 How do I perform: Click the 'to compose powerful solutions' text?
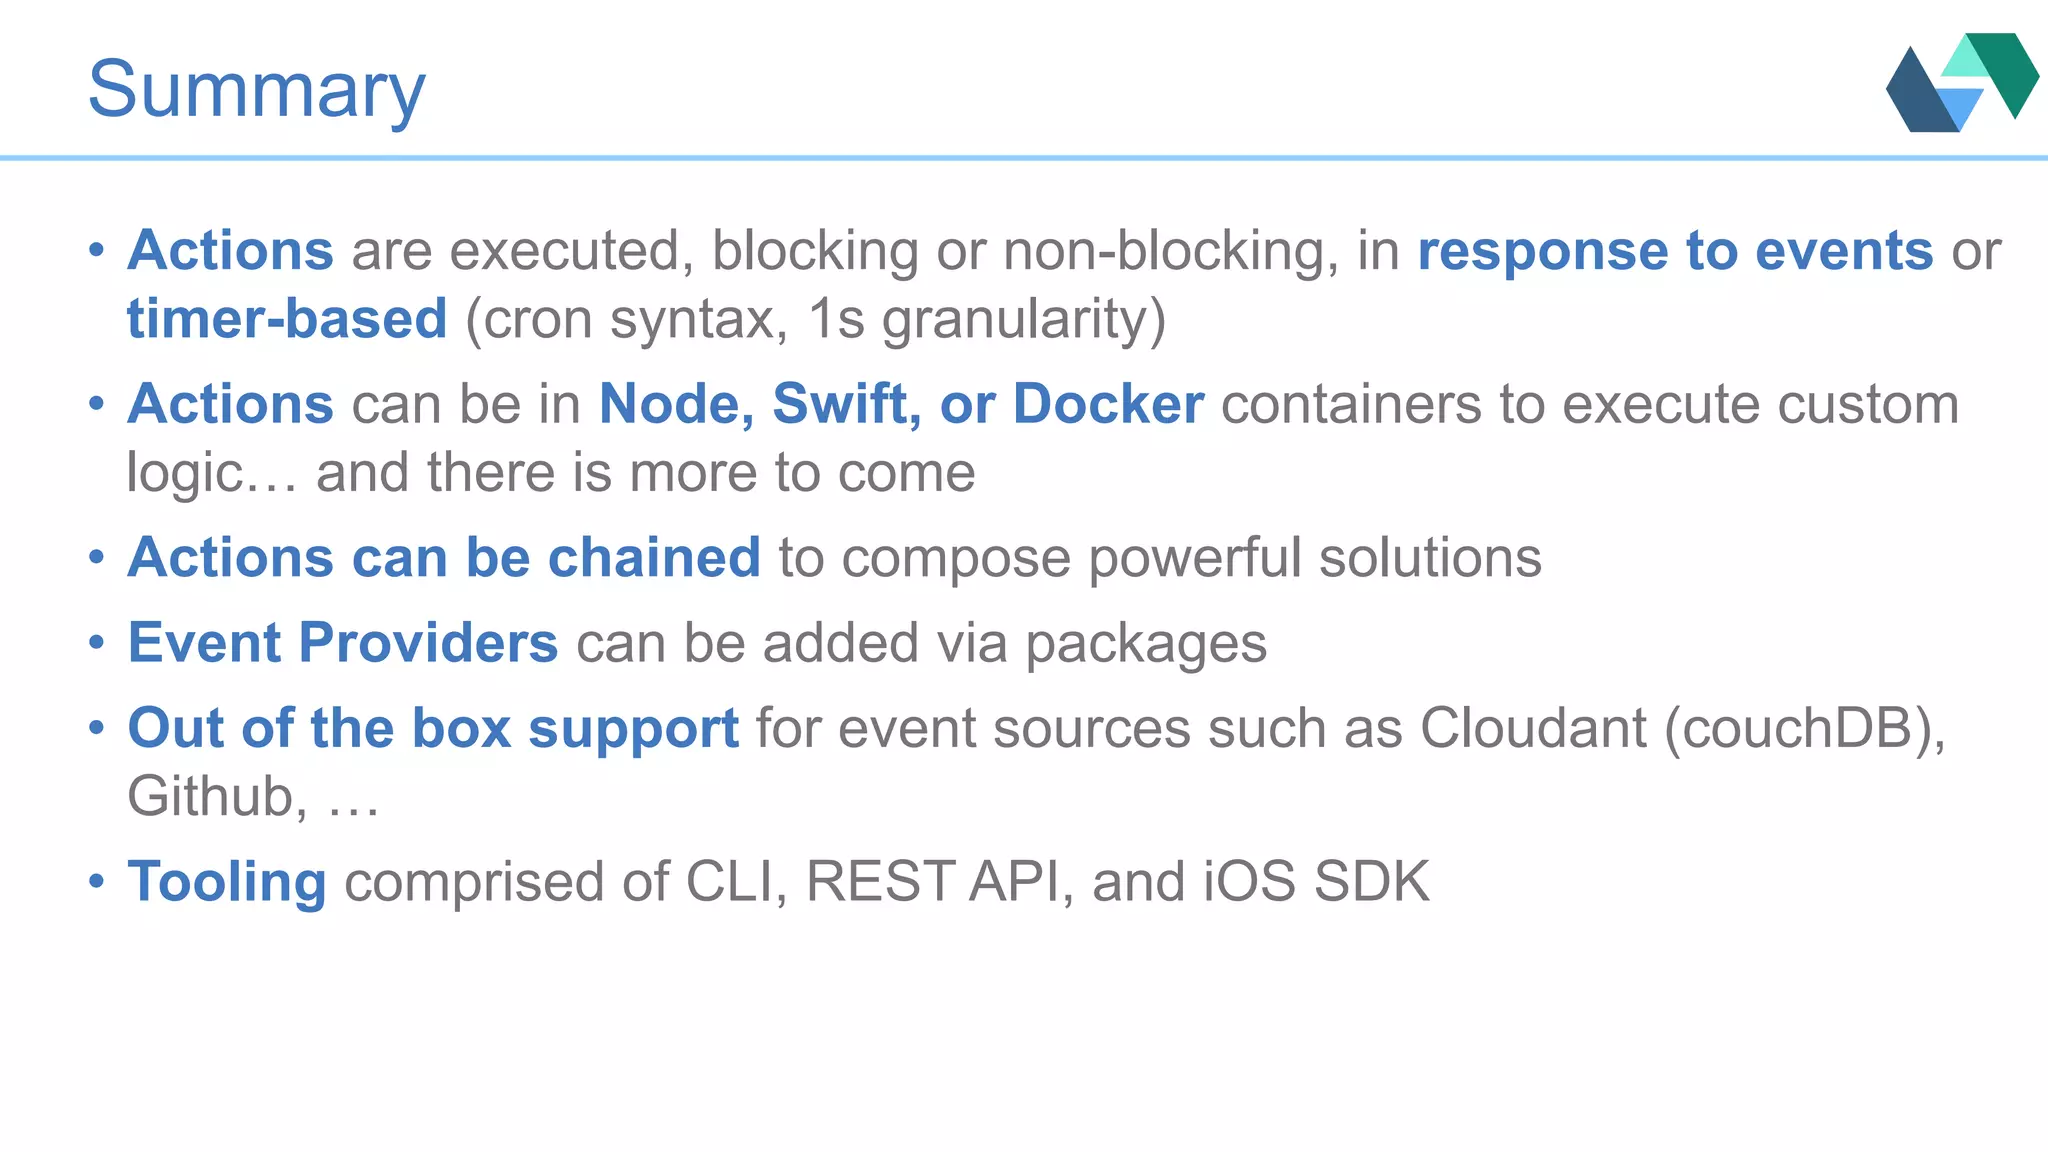tap(1160, 557)
